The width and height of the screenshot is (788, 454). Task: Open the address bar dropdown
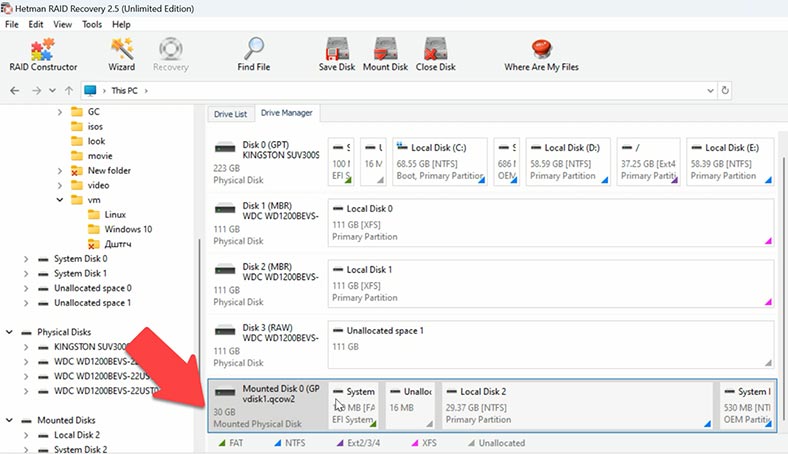[710, 90]
